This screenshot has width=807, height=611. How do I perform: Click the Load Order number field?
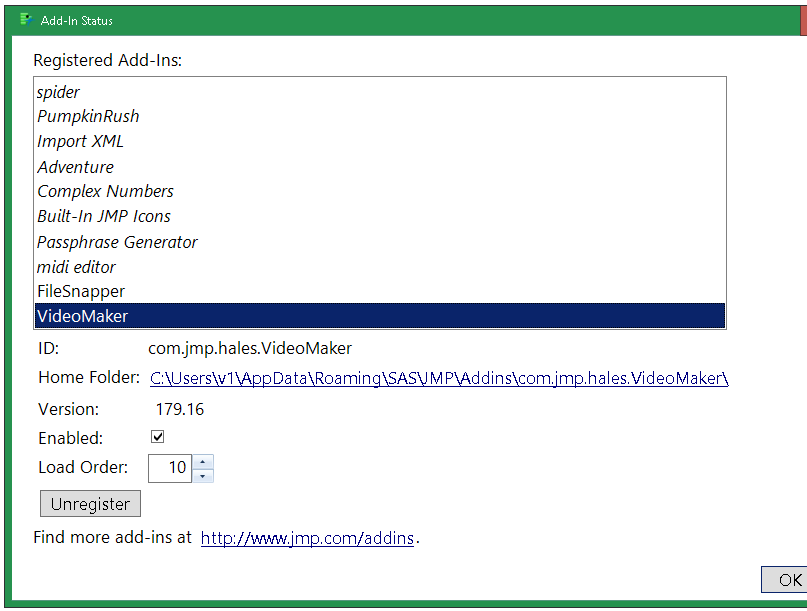pyautogui.click(x=170, y=468)
